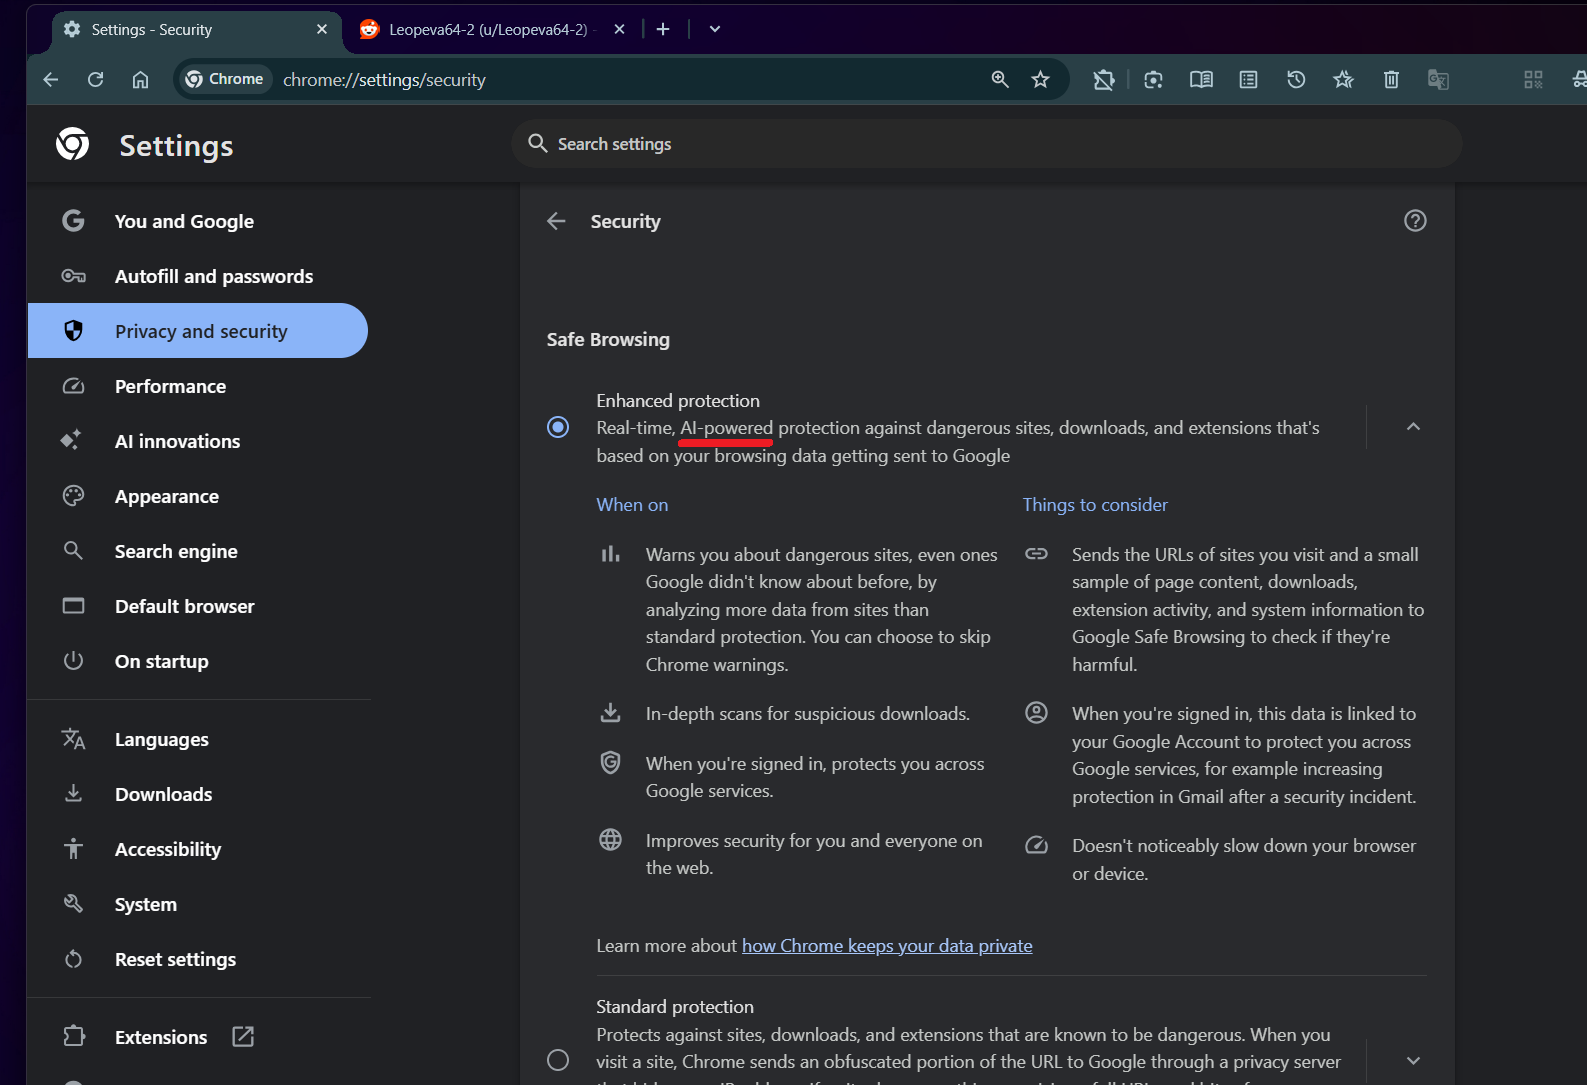Open the tab search dropdown arrow
Viewport: 1587px width, 1085px height.
click(715, 29)
